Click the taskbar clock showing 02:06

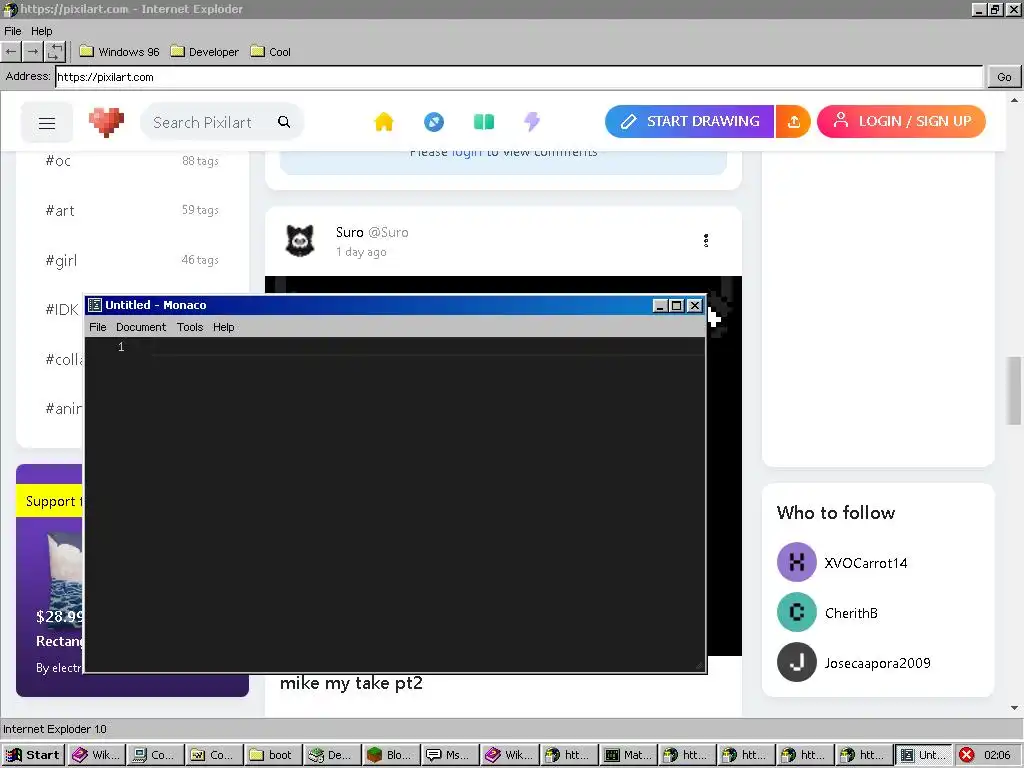click(997, 755)
